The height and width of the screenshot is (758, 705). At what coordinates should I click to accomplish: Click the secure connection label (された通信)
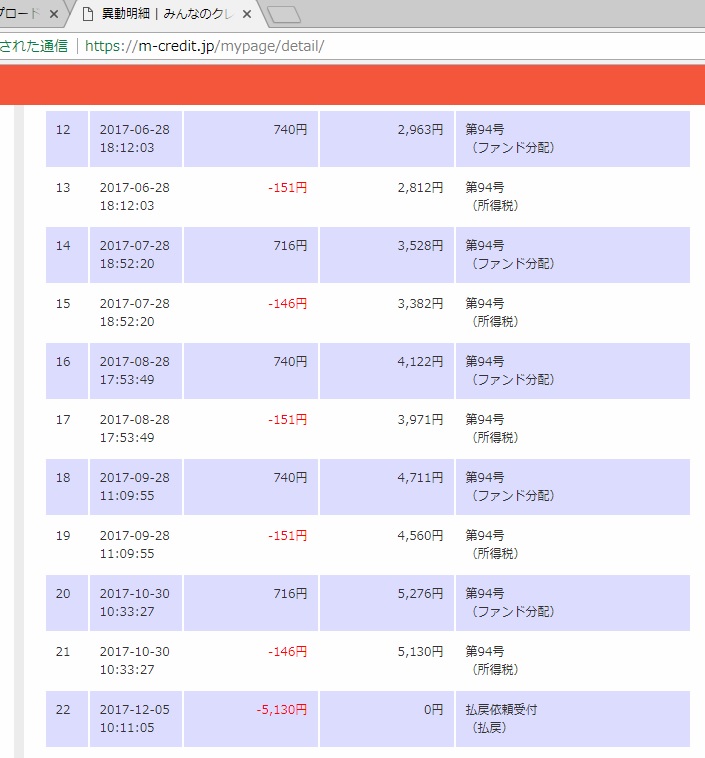click(x=34, y=46)
